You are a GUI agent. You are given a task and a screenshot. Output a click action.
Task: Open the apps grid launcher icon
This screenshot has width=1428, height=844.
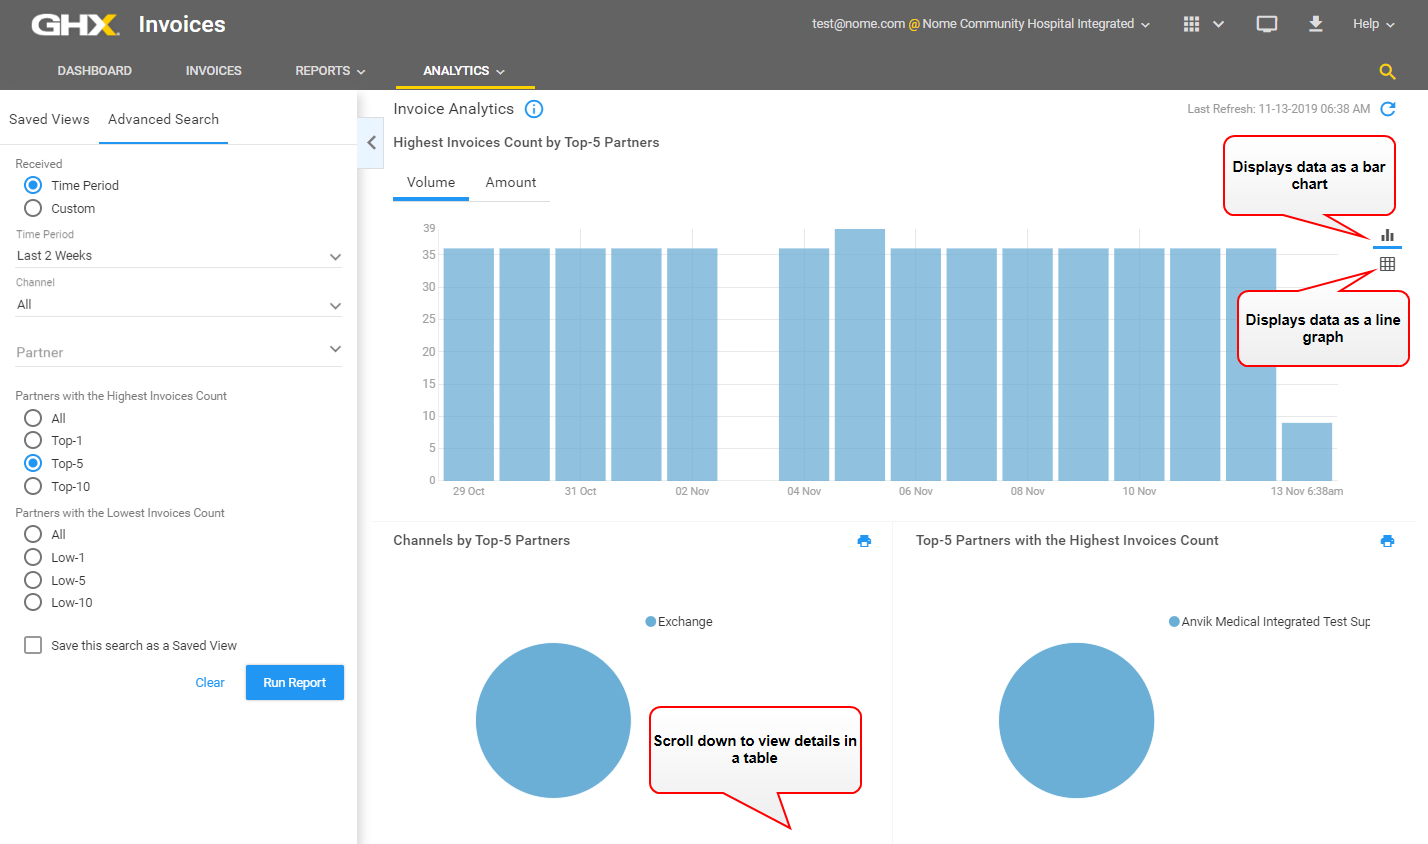click(1191, 24)
